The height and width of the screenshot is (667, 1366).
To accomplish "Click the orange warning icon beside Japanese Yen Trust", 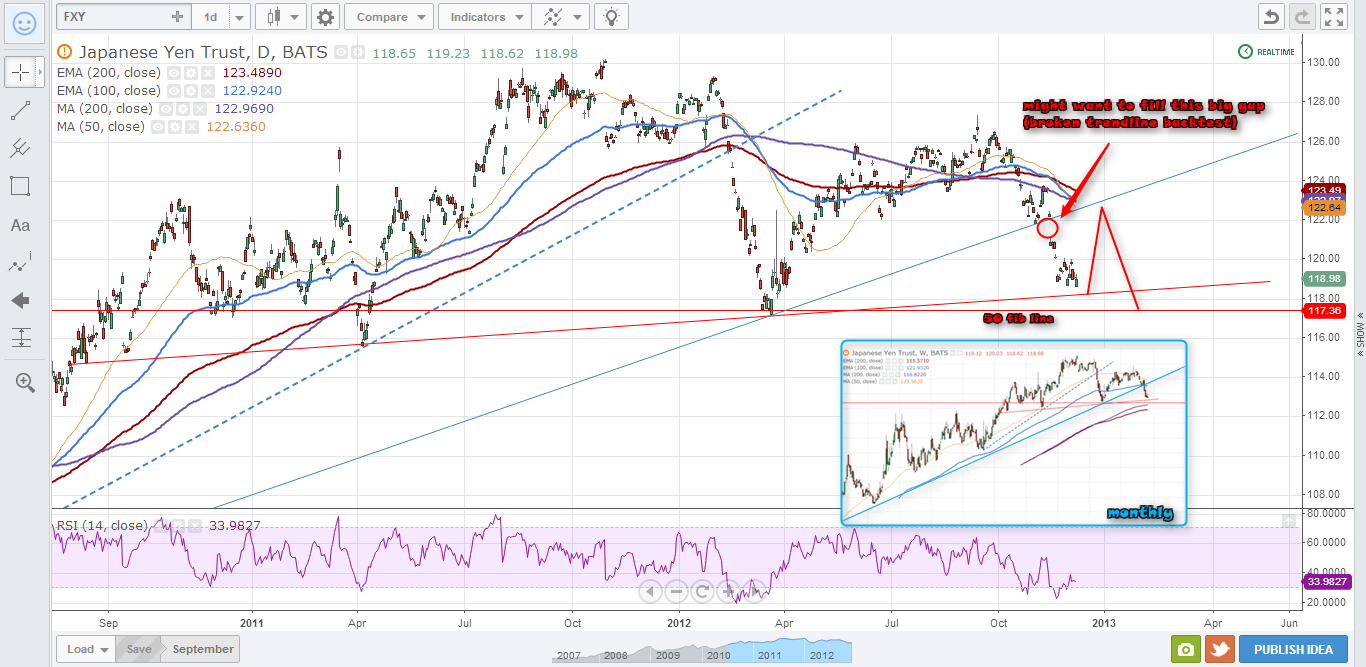I will [x=65, y=52].
